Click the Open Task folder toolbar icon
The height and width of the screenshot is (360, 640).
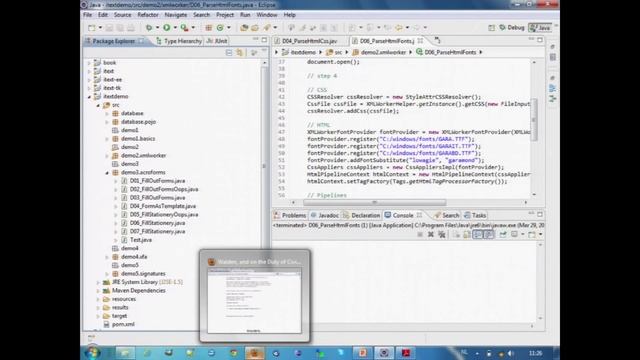(255, 28)
